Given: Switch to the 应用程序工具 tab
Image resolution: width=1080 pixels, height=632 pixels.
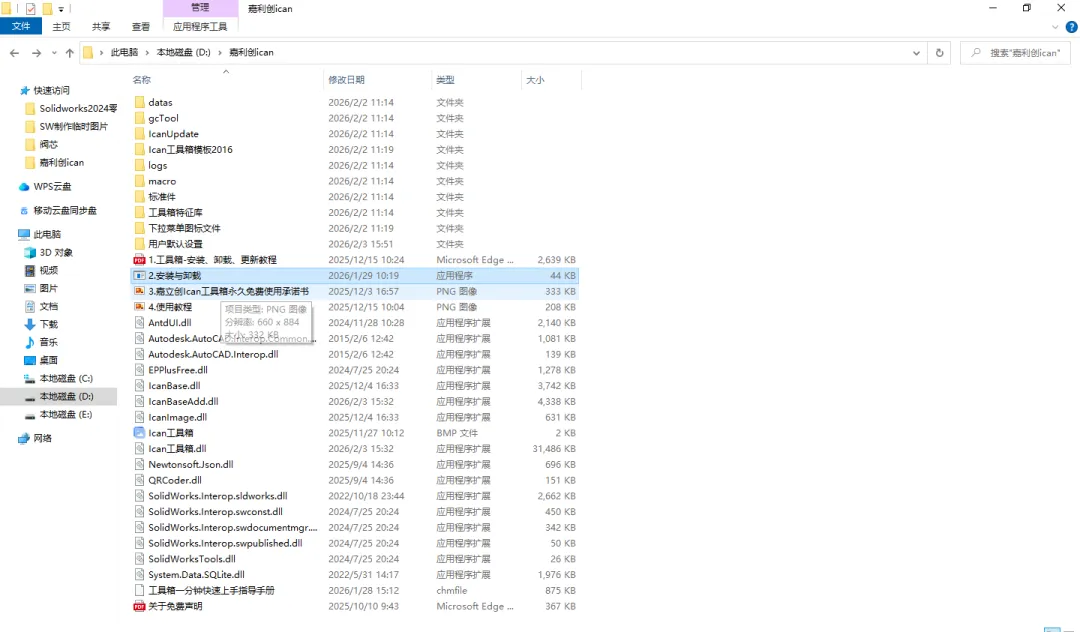Looking at the screenshot, I should click(200, 27).
